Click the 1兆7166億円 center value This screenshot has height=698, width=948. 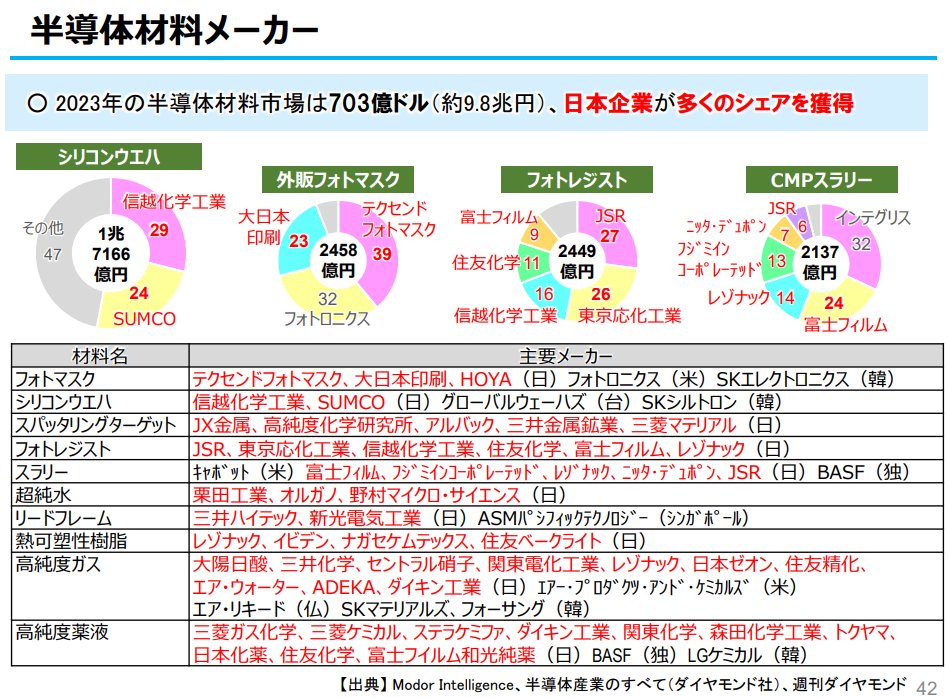coord(111,254)
